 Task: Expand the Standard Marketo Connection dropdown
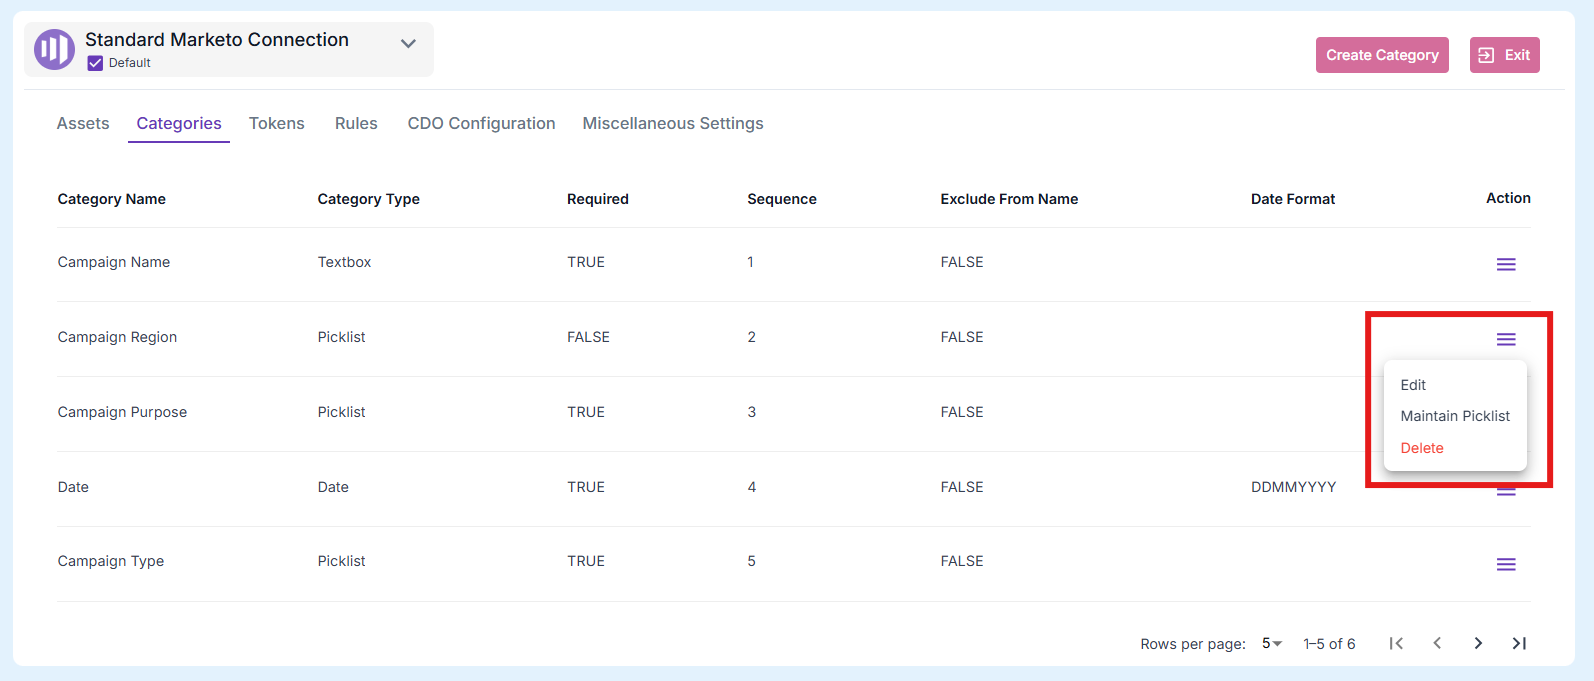(x=408, y=44)
